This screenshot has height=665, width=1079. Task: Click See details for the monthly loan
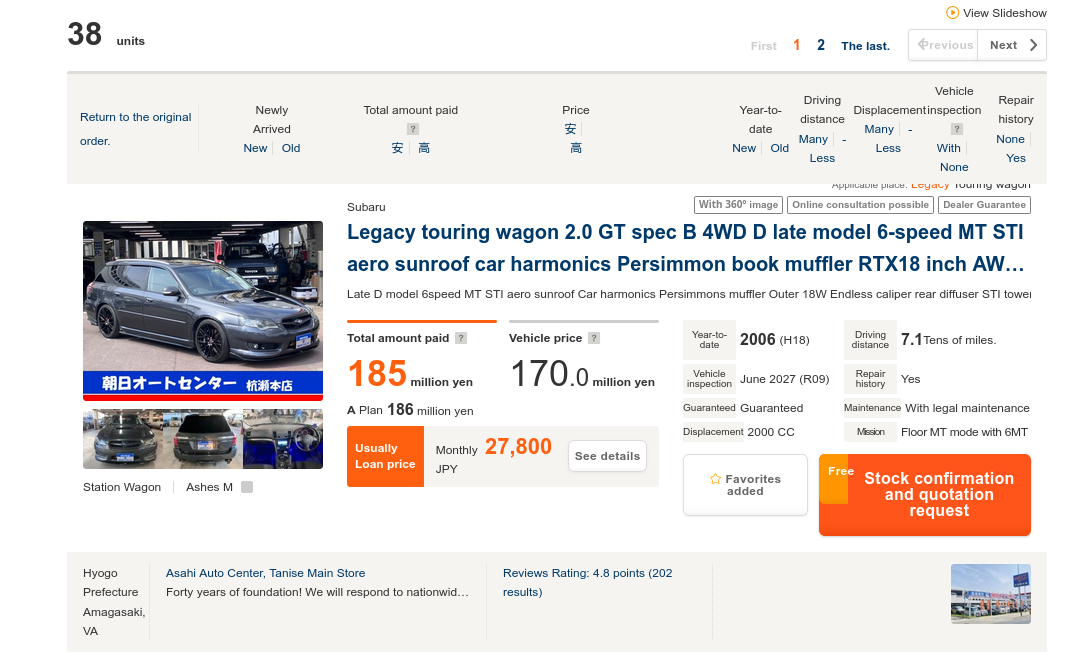[x=607, y=456]
